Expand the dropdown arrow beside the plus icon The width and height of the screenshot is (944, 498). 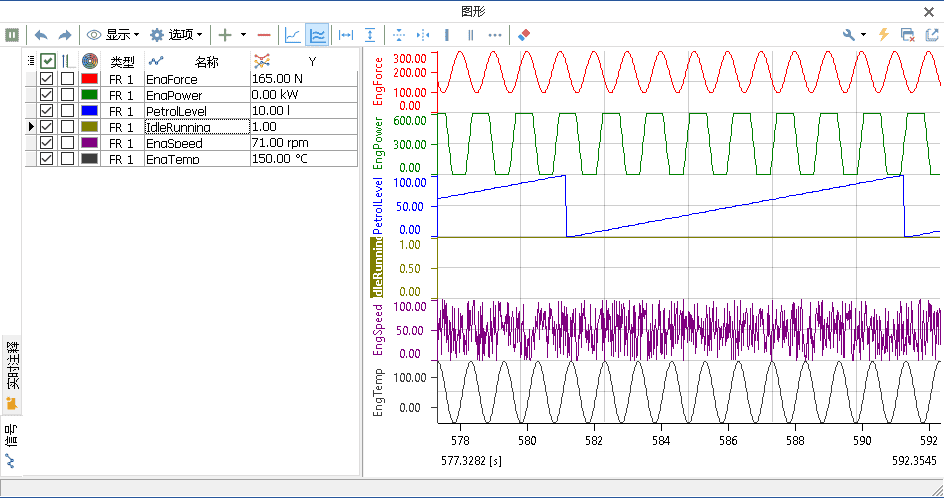pyautogui.click(x=243, y=34)
